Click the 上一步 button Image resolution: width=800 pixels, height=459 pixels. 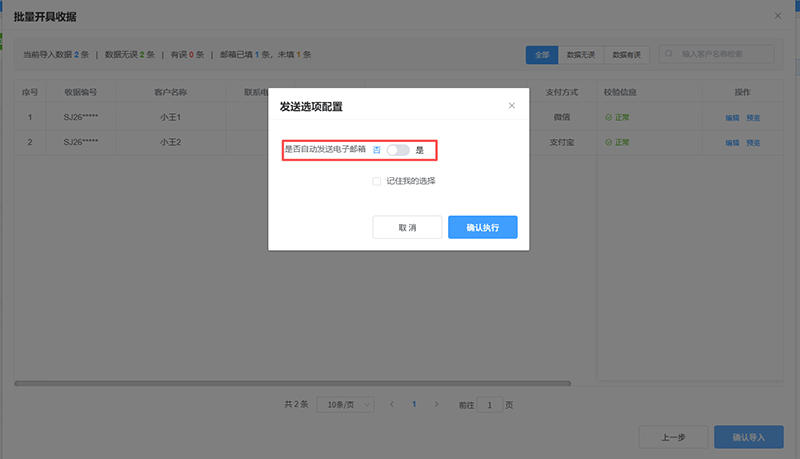(x=673, y=437)
